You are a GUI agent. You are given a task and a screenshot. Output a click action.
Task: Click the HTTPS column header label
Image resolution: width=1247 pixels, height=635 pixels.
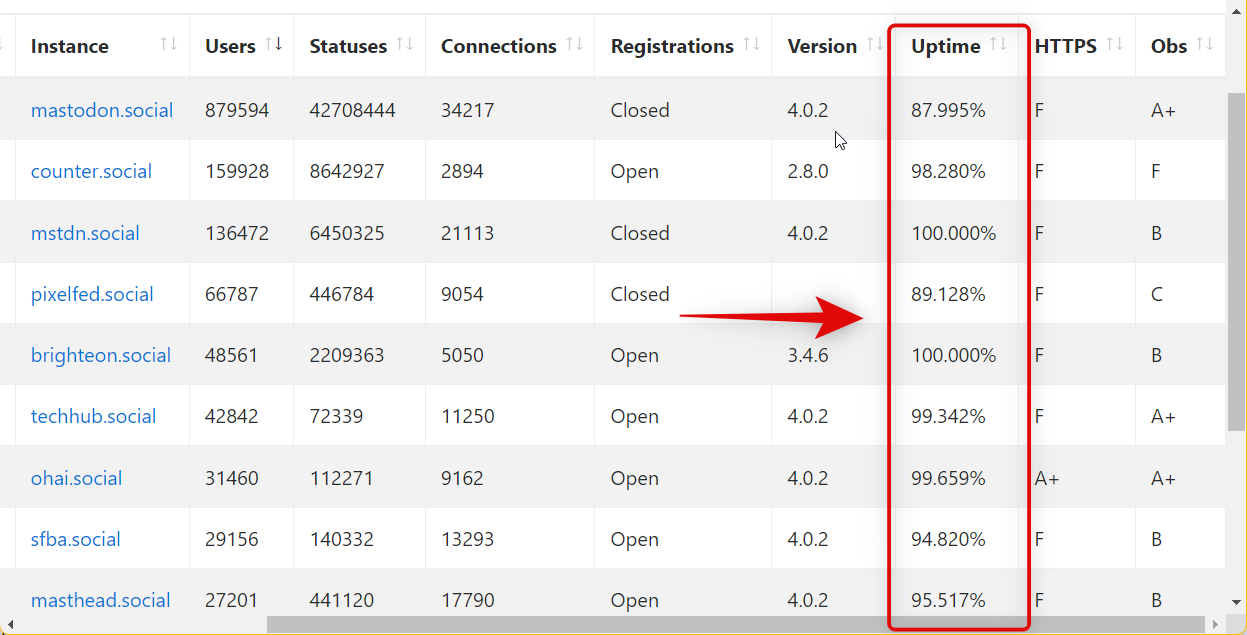tap(1066, 46)
